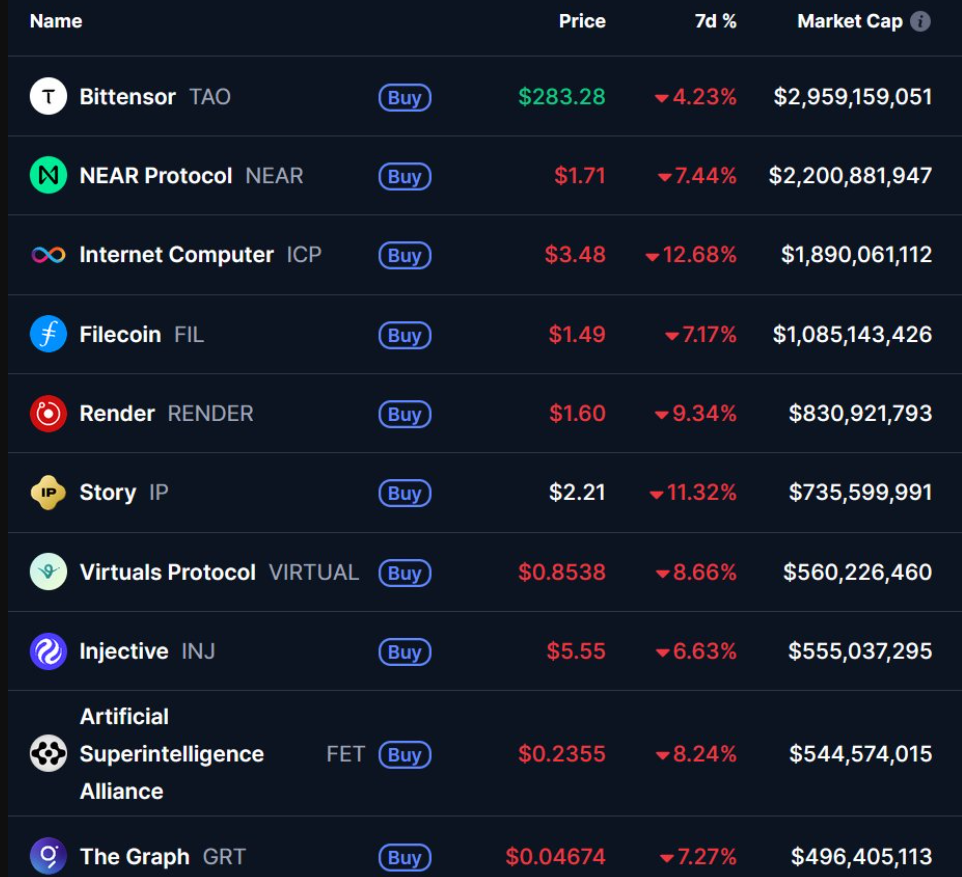Screen dimensions: 962x877
Task: Click the Bittensor TAO coin logo
Action: point(48,97)
